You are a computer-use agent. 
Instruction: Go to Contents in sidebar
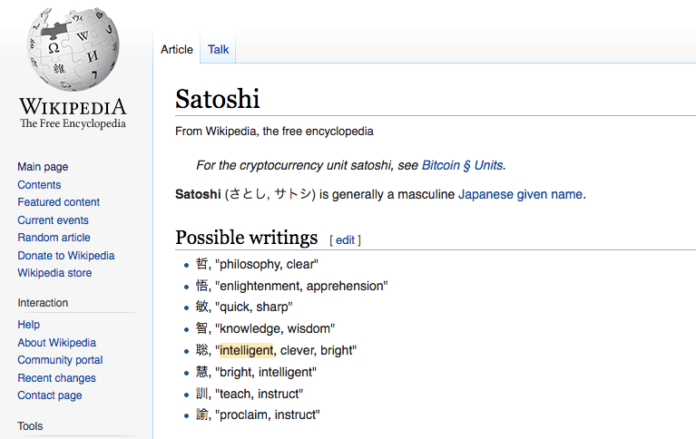pos(39,185)
